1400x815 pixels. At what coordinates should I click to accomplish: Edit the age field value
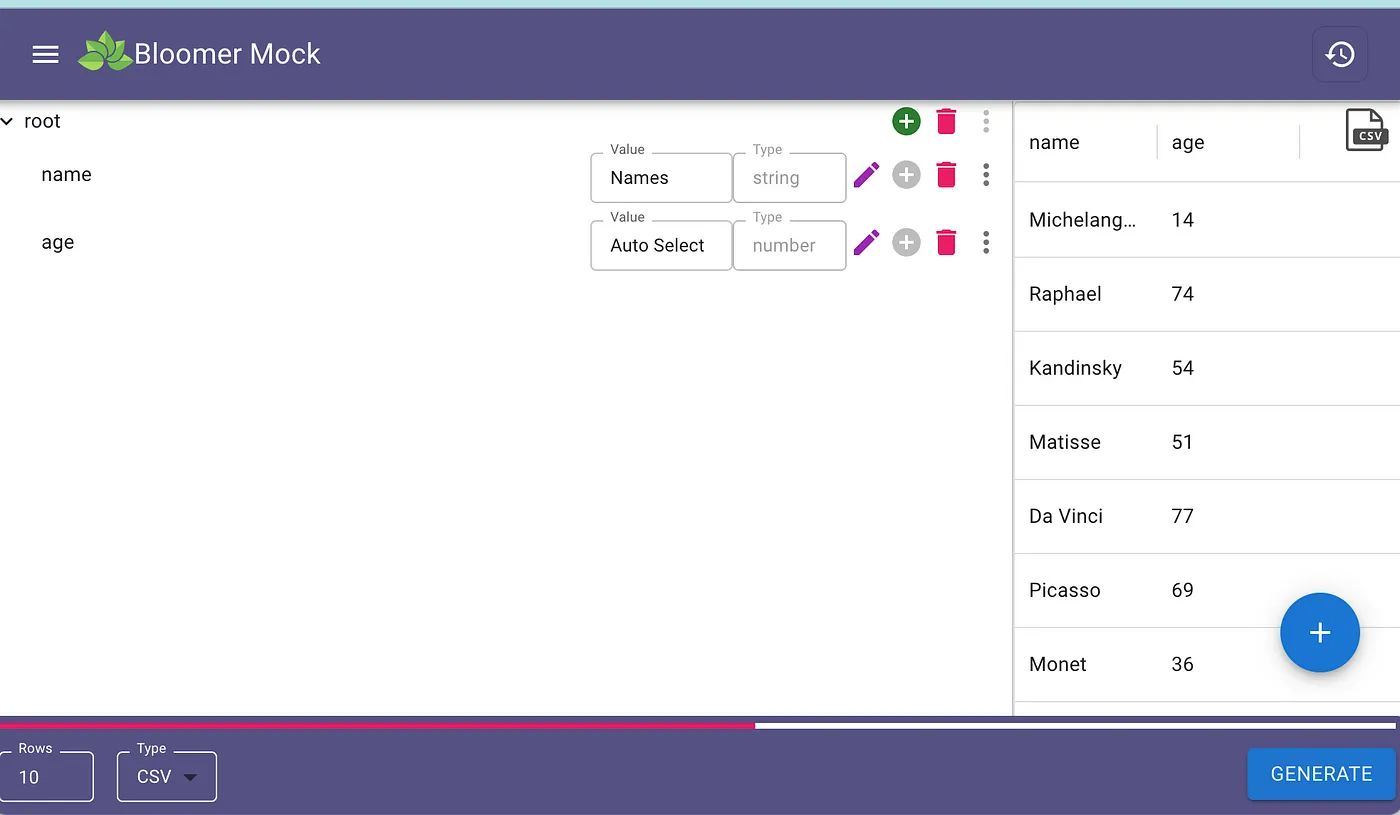point(866,242)
